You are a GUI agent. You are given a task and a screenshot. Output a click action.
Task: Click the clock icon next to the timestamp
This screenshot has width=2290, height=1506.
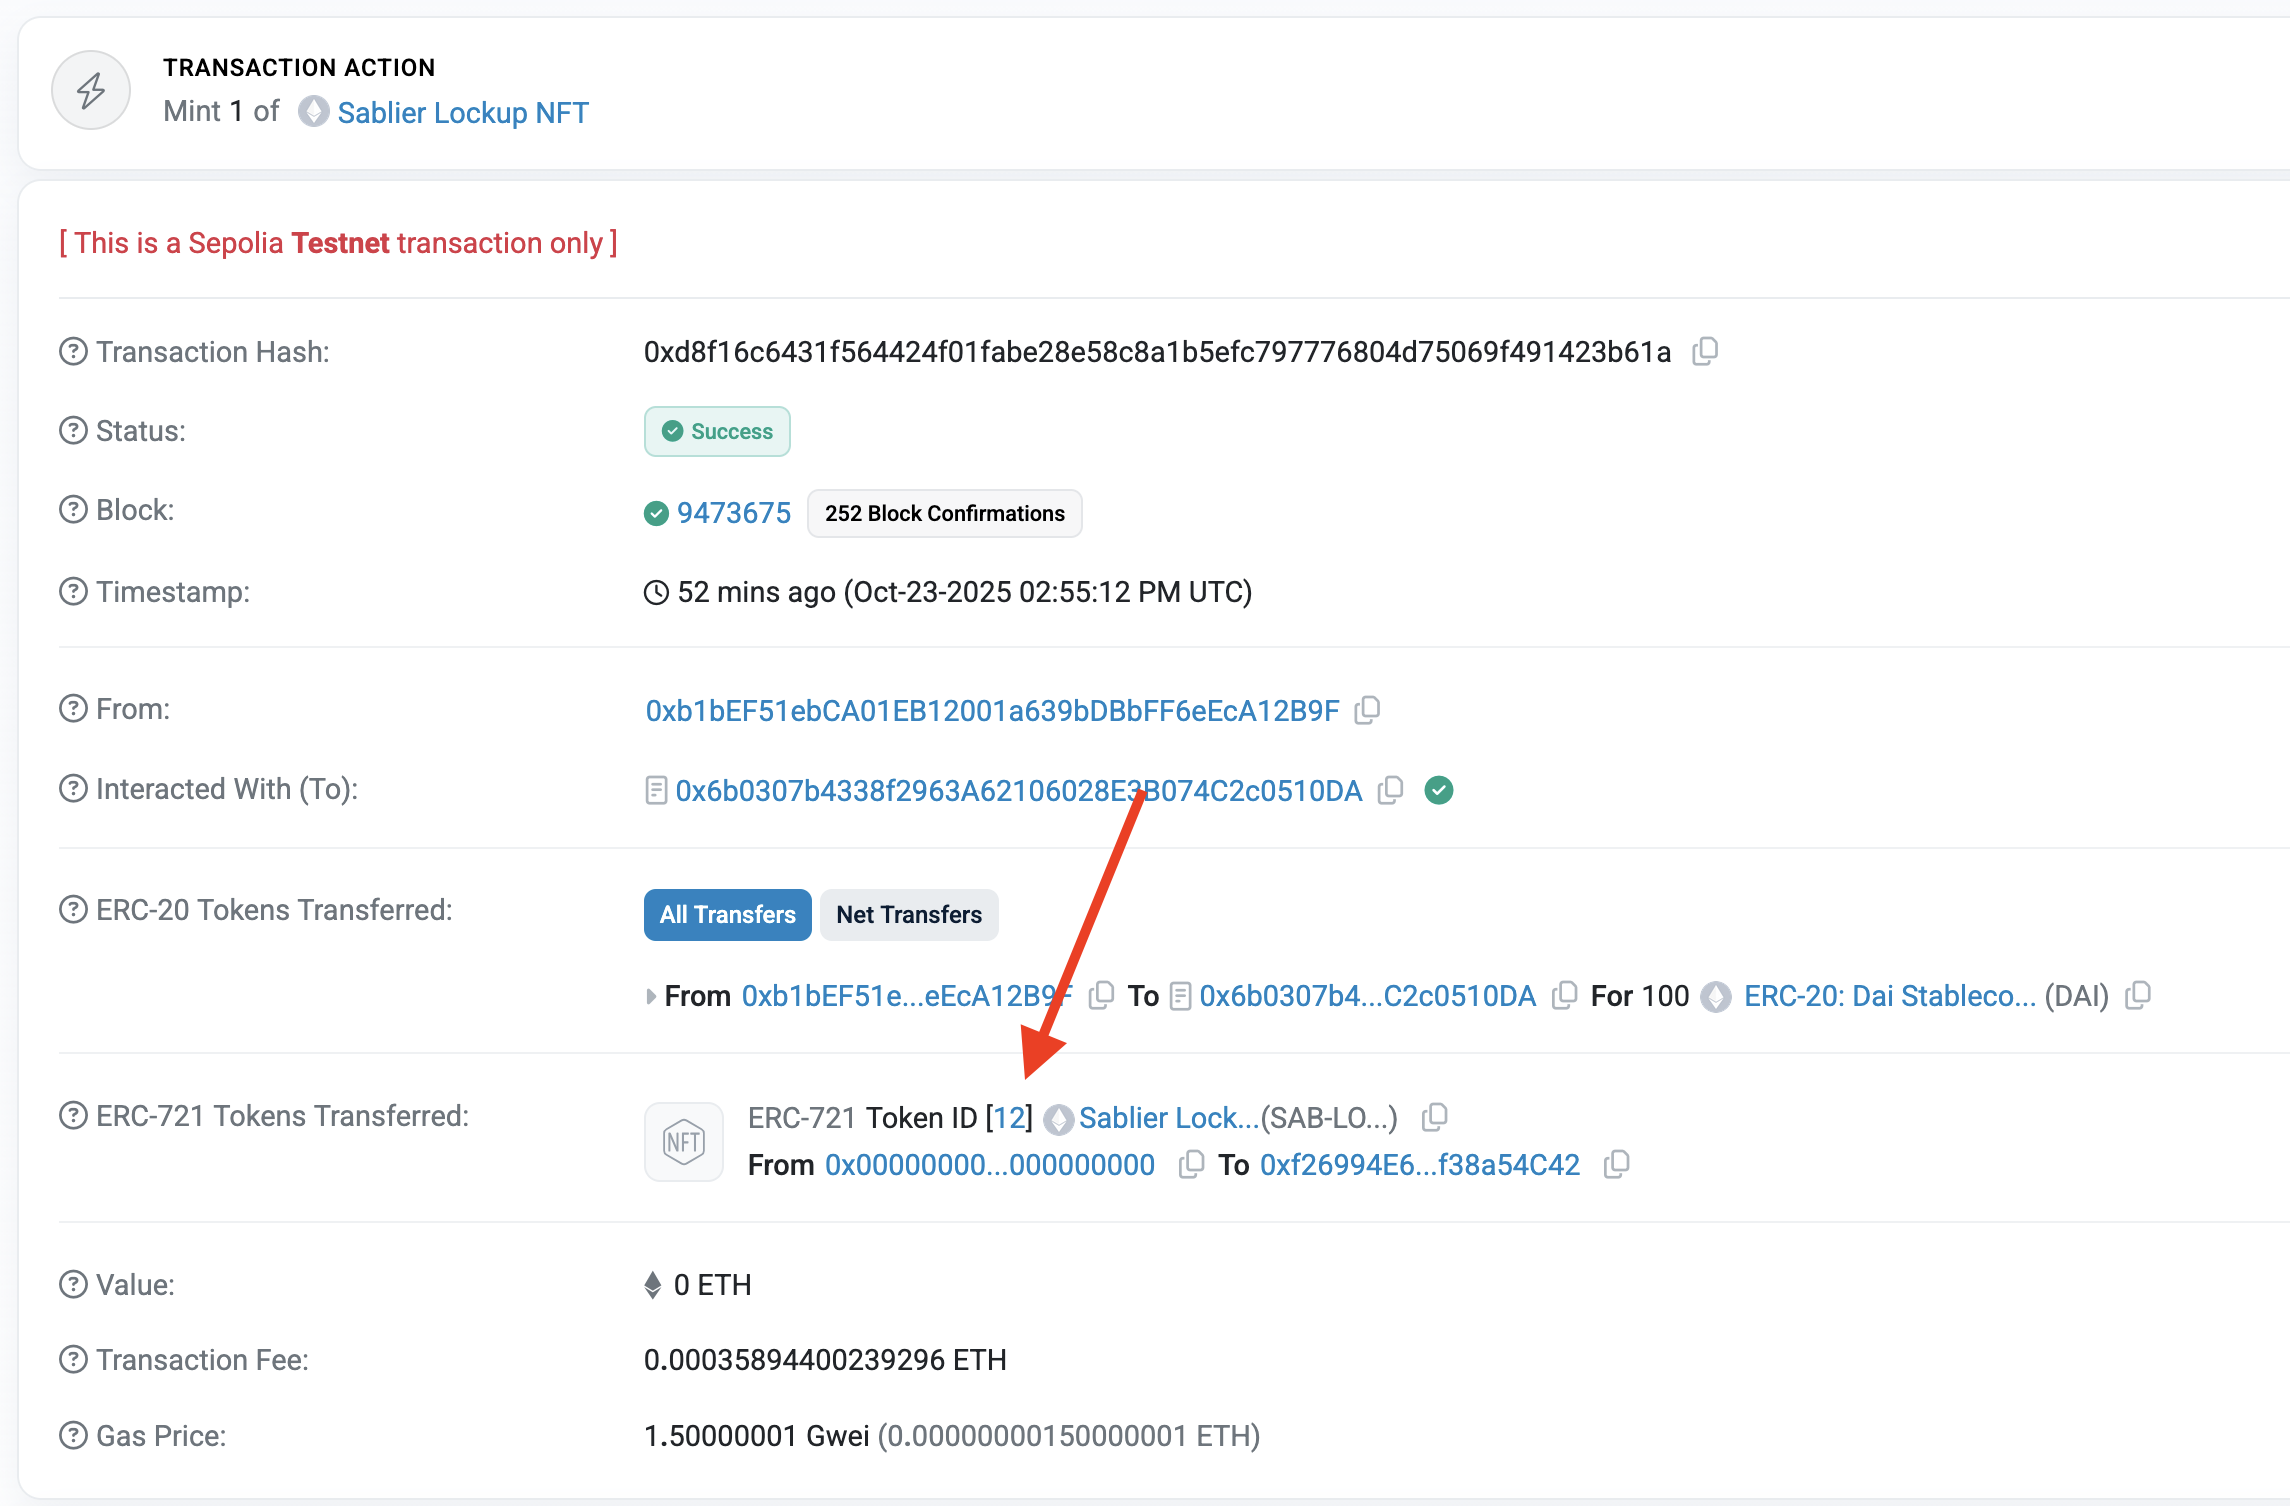655,591
